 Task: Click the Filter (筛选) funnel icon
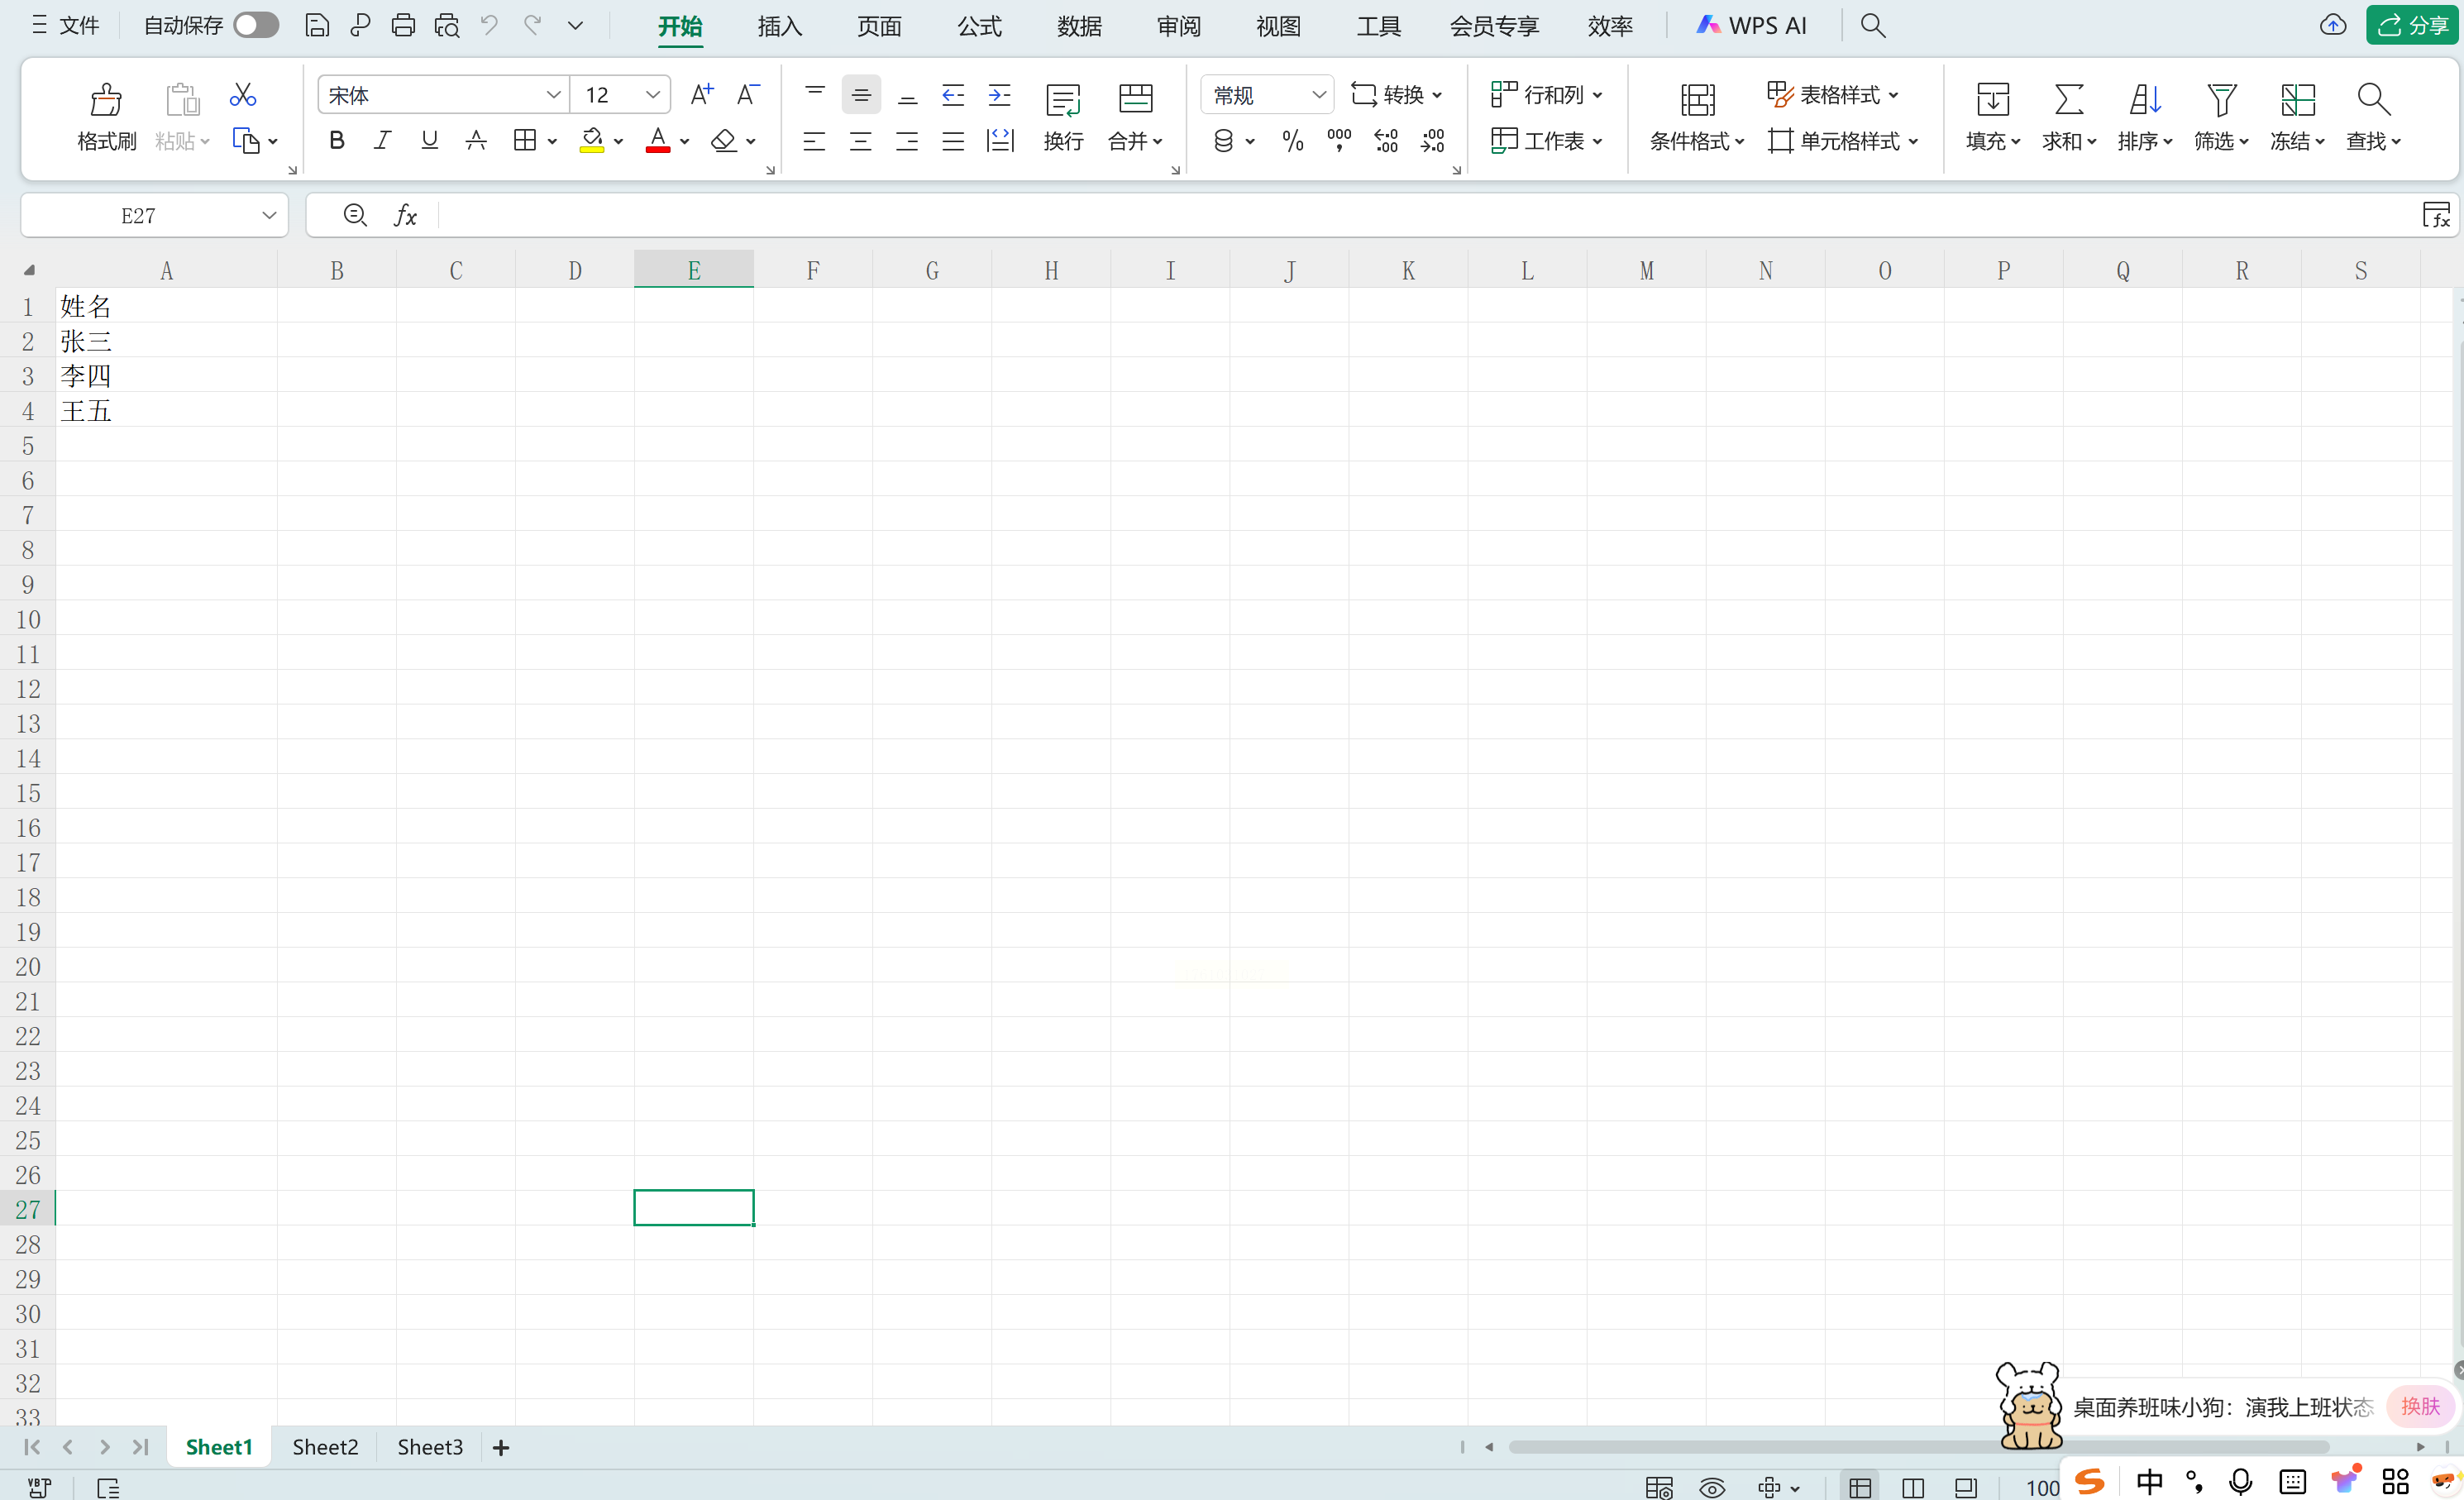pos(2221,100)
